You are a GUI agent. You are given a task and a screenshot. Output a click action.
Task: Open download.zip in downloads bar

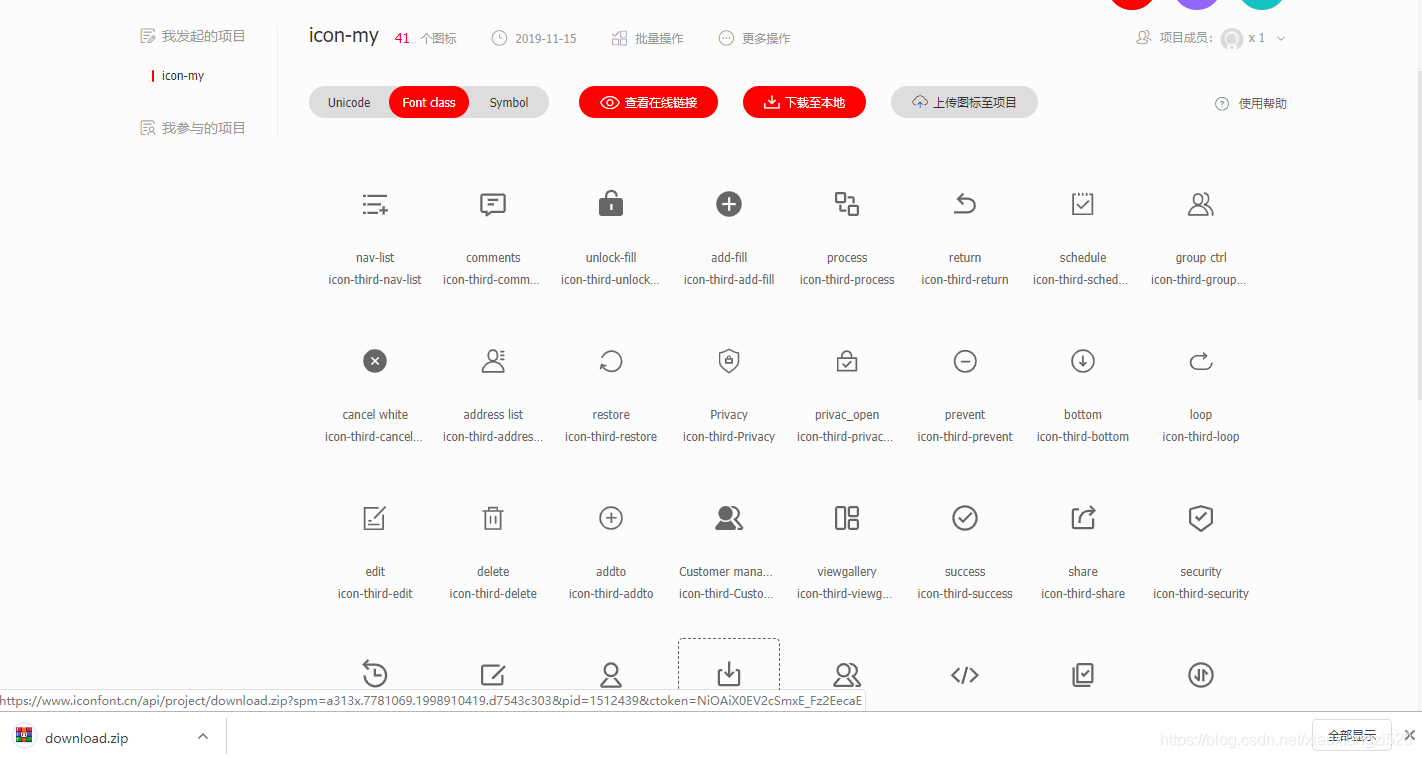tap(86, 738)
